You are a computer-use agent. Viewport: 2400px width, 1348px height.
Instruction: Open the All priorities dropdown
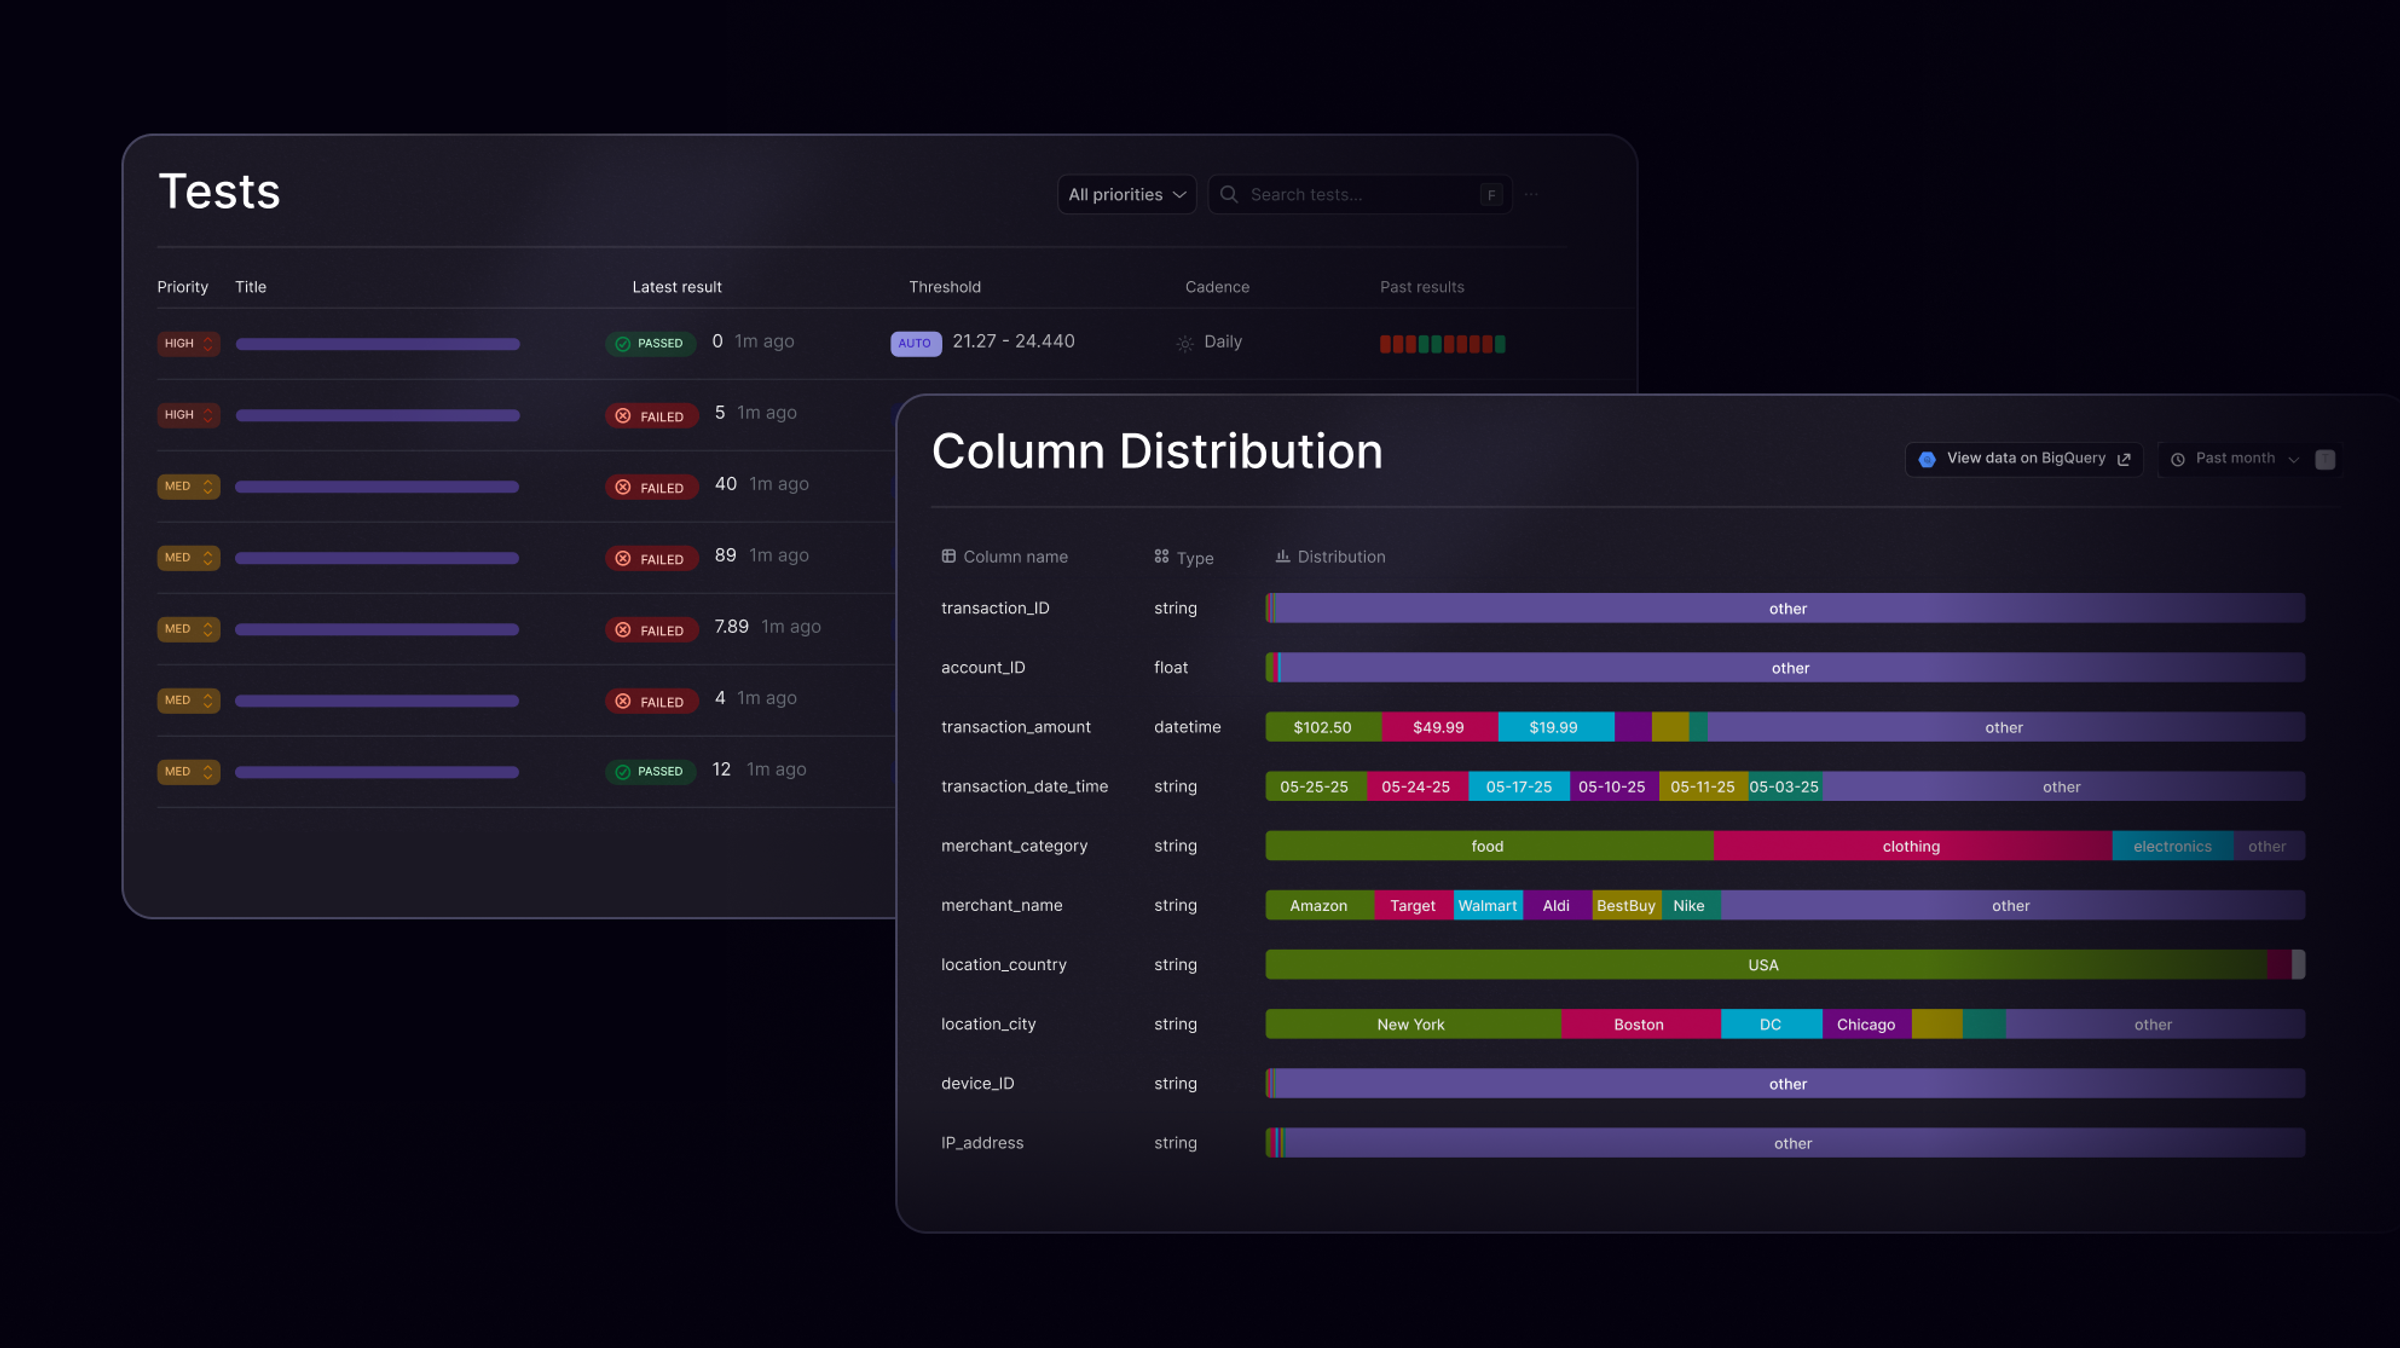1126,195
